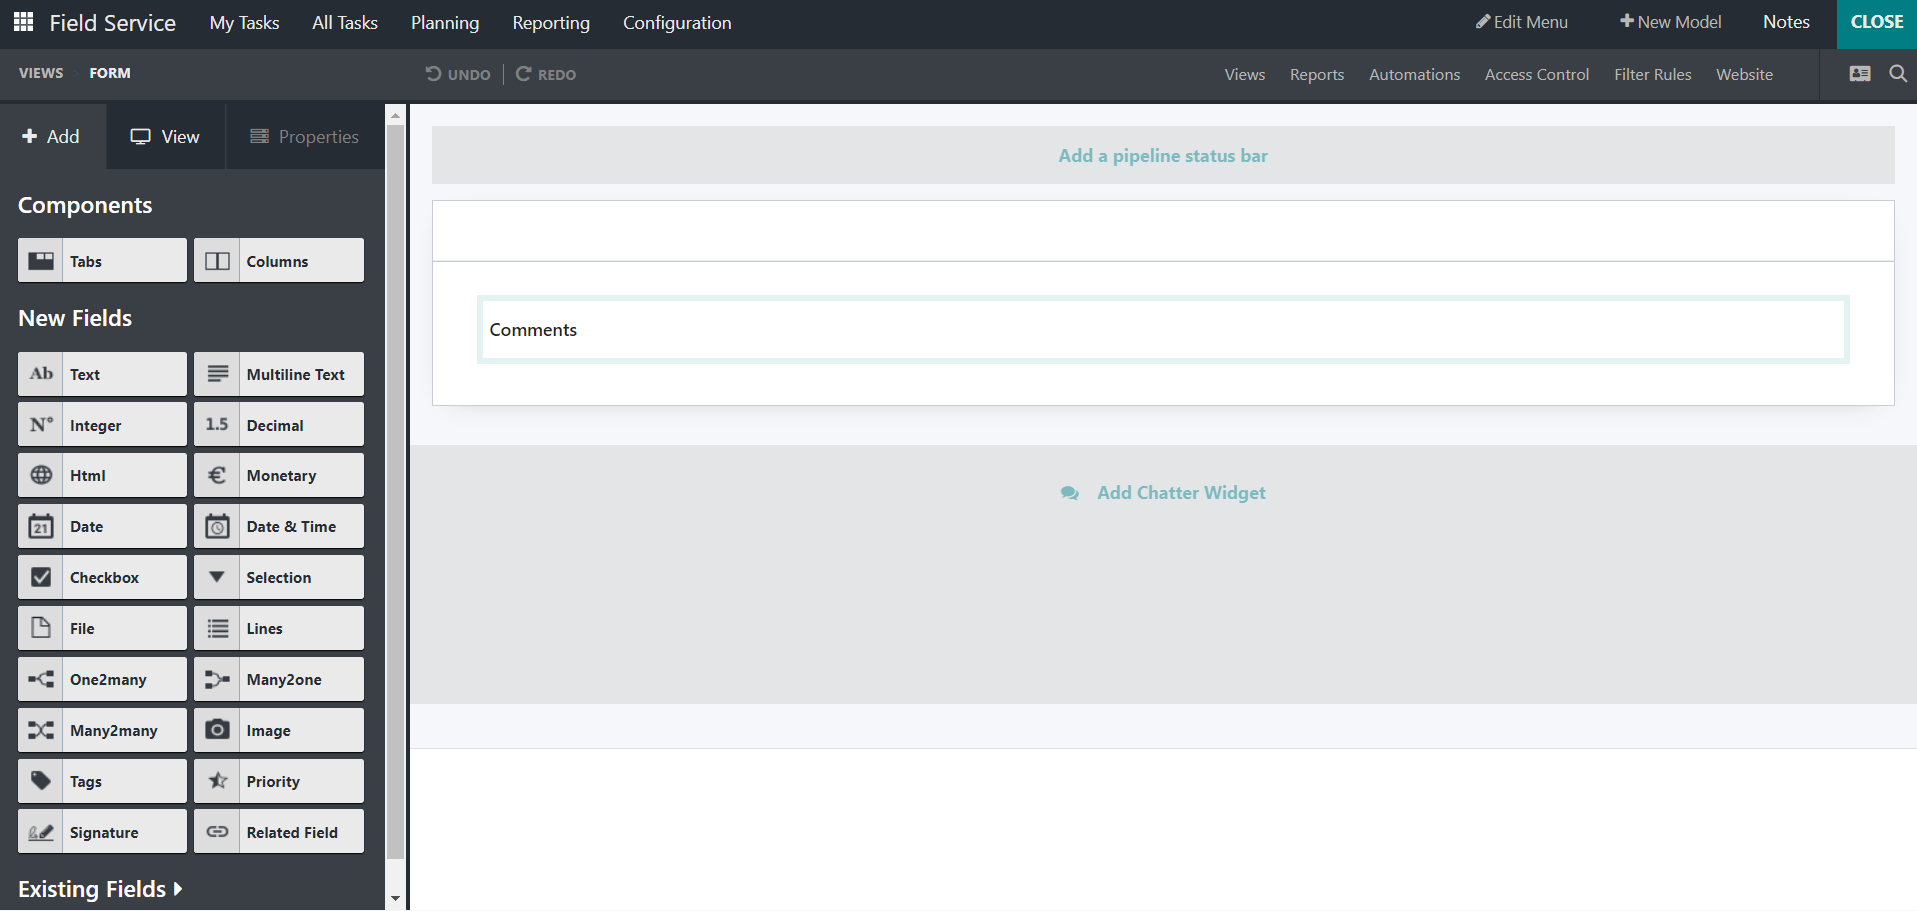The image size is (1917, 911).
Task: Add a Tabs component
Action: click(102, 260)
